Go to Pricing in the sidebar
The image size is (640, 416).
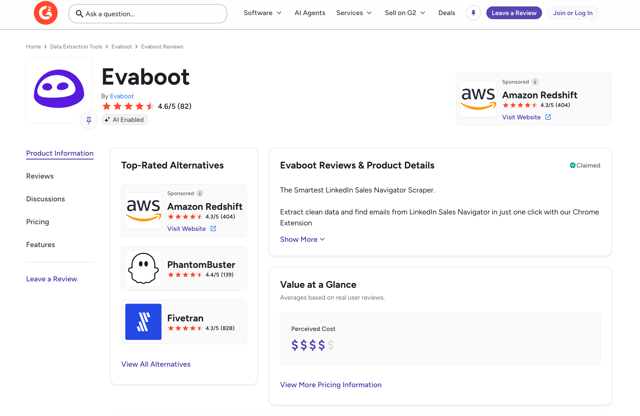click(38, 222)
